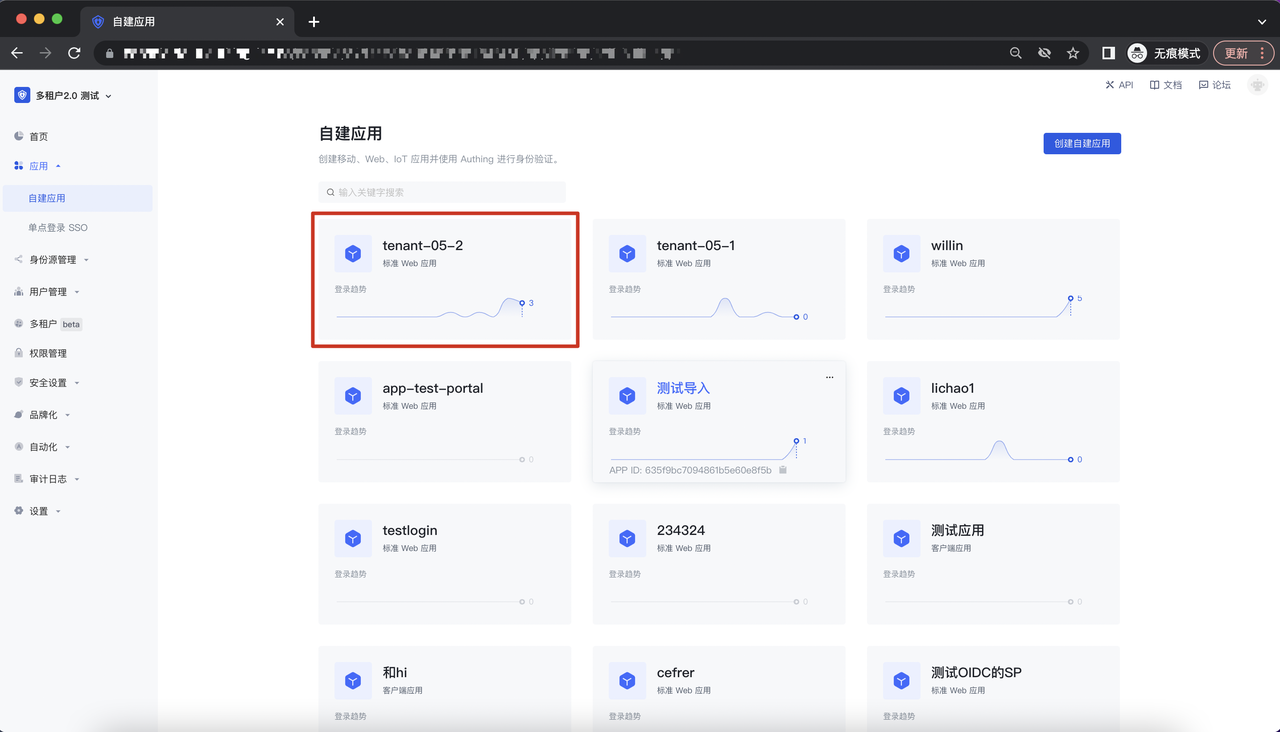Bookmark this page with the star icon

(1073, 53)
